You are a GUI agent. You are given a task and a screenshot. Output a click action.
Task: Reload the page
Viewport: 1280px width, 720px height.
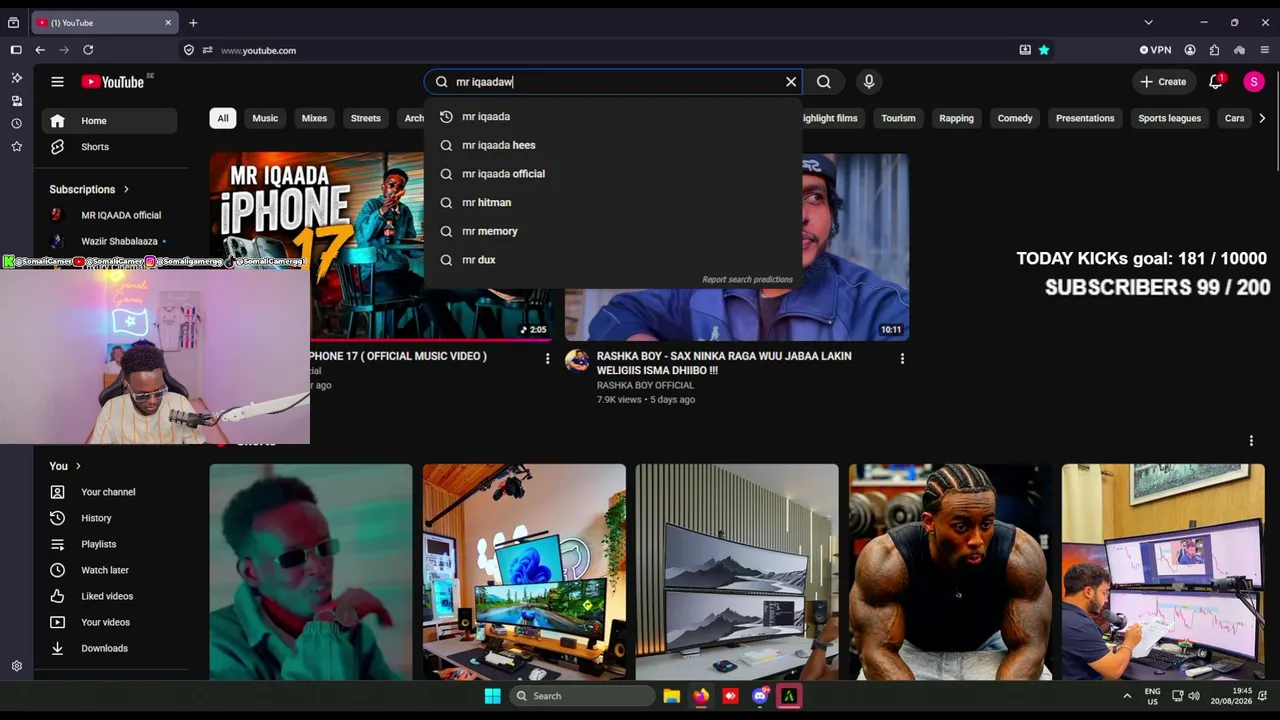pos(88,50)
